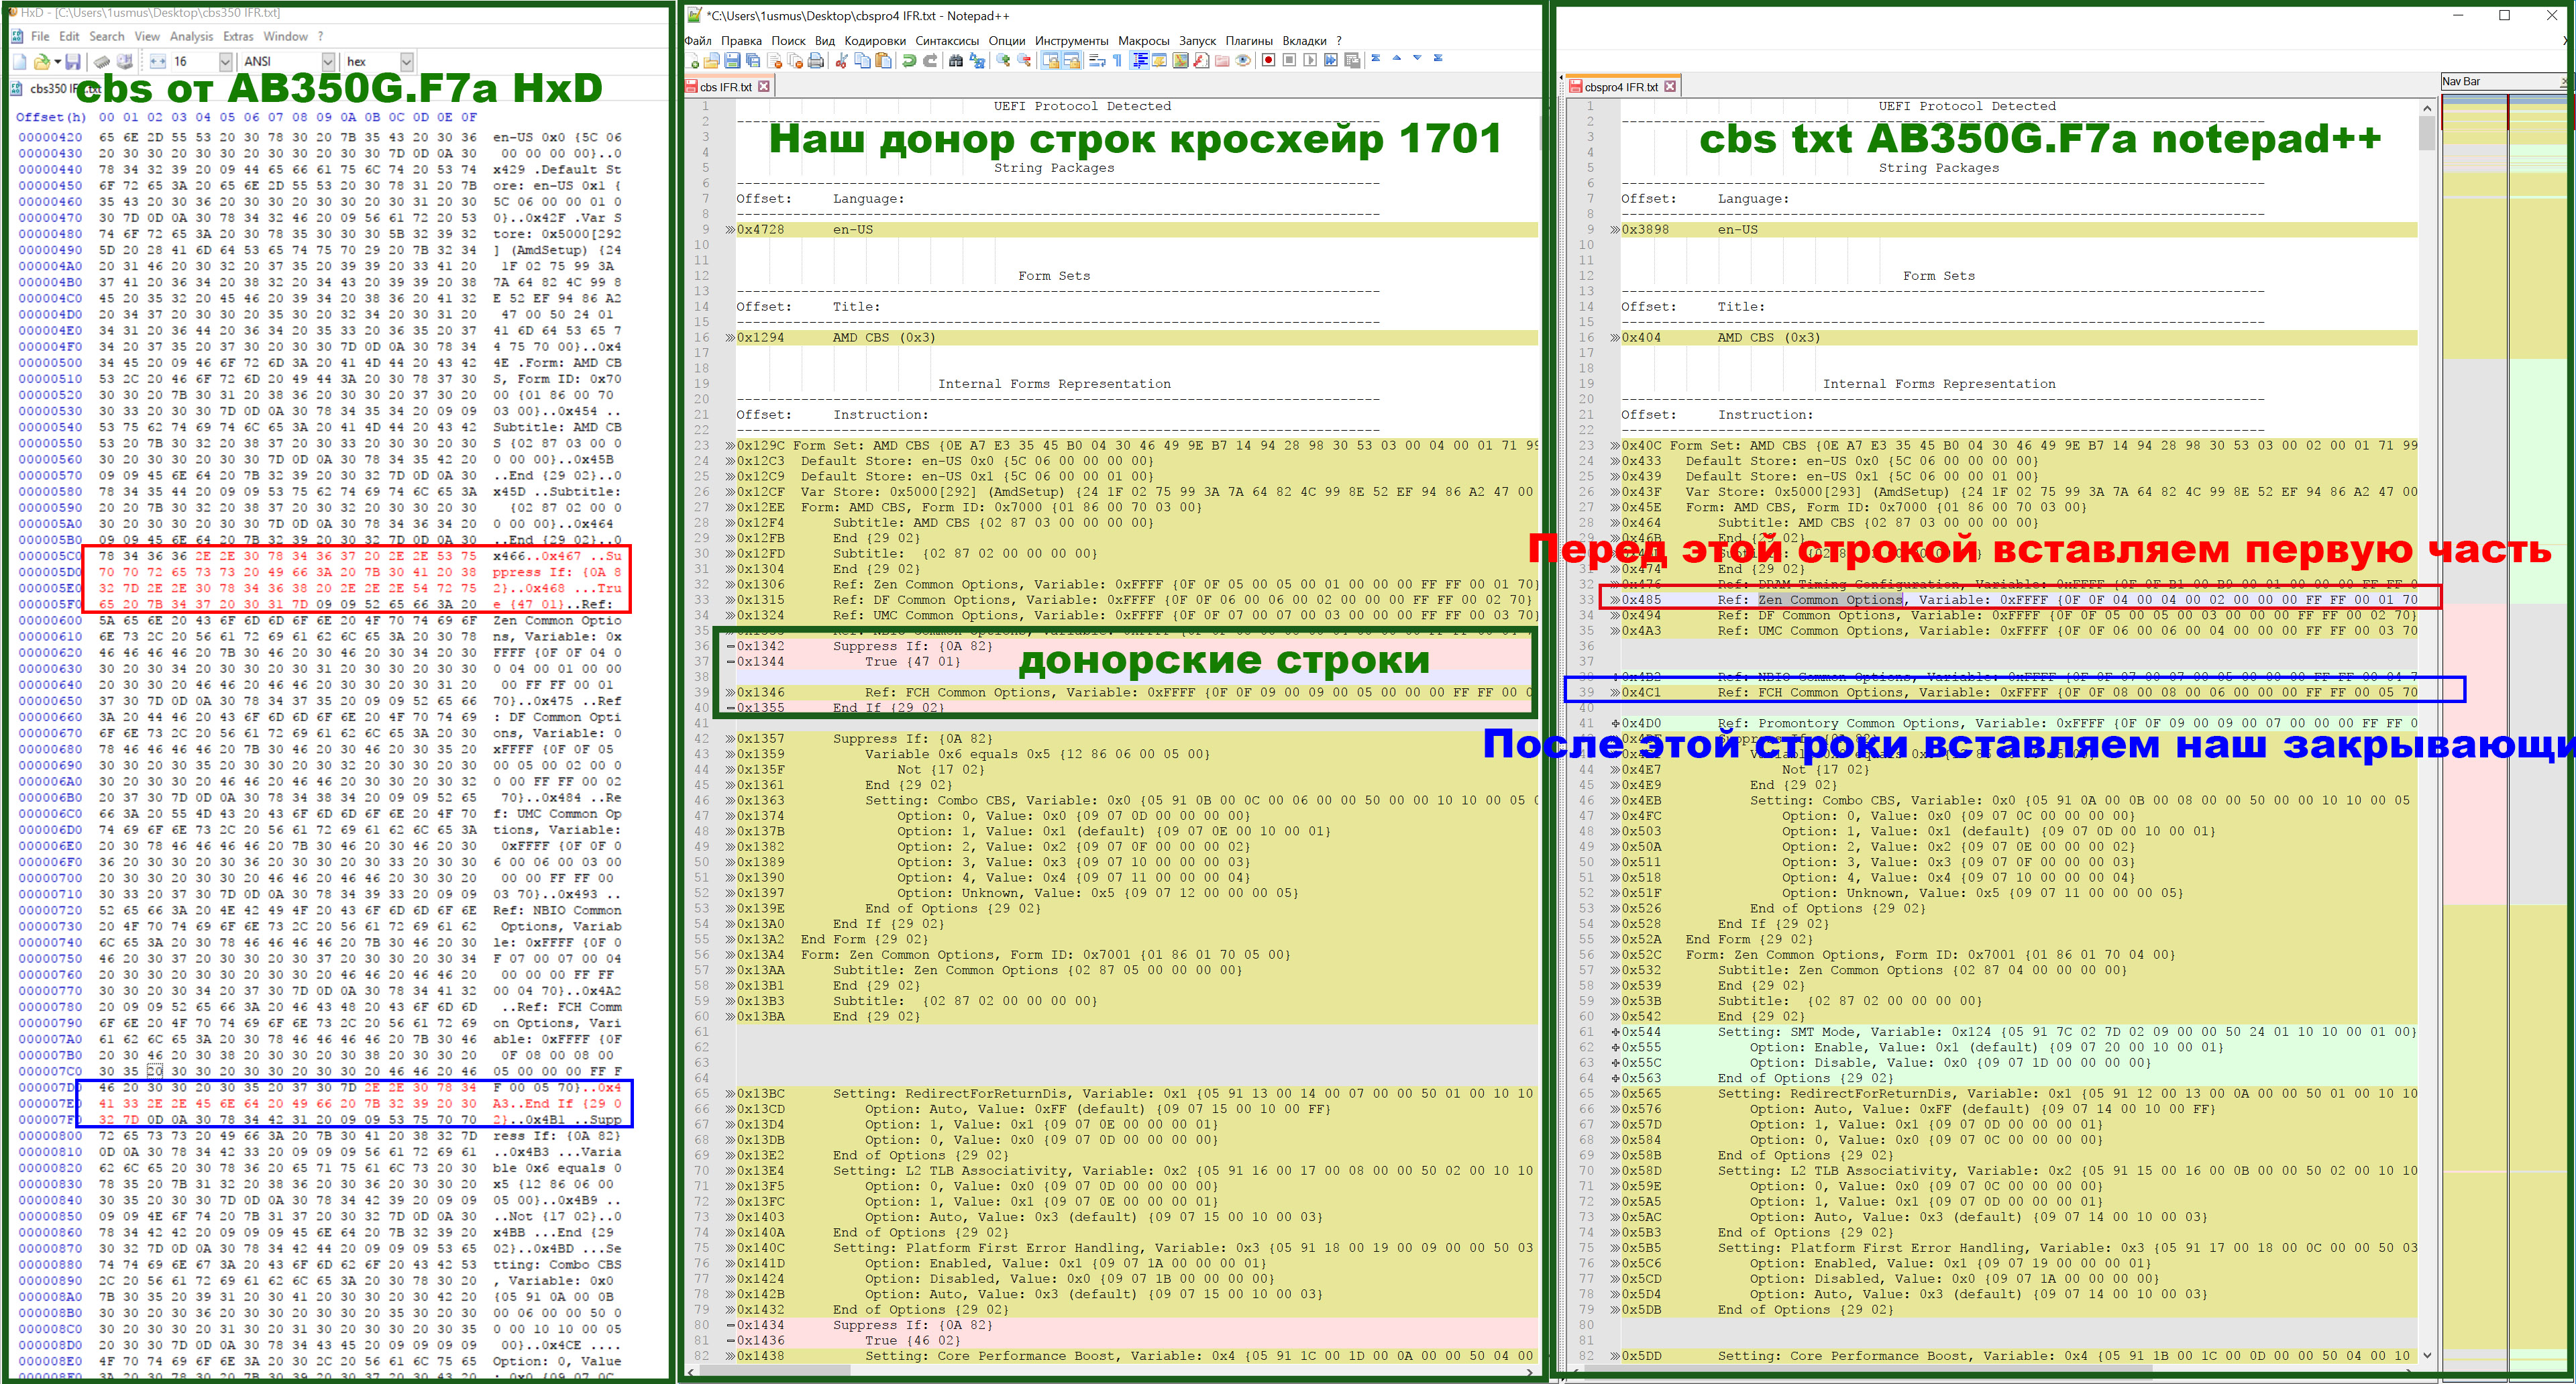Click the Cut scissors icon
The image size is (2576, 1384).
[842, 61]
